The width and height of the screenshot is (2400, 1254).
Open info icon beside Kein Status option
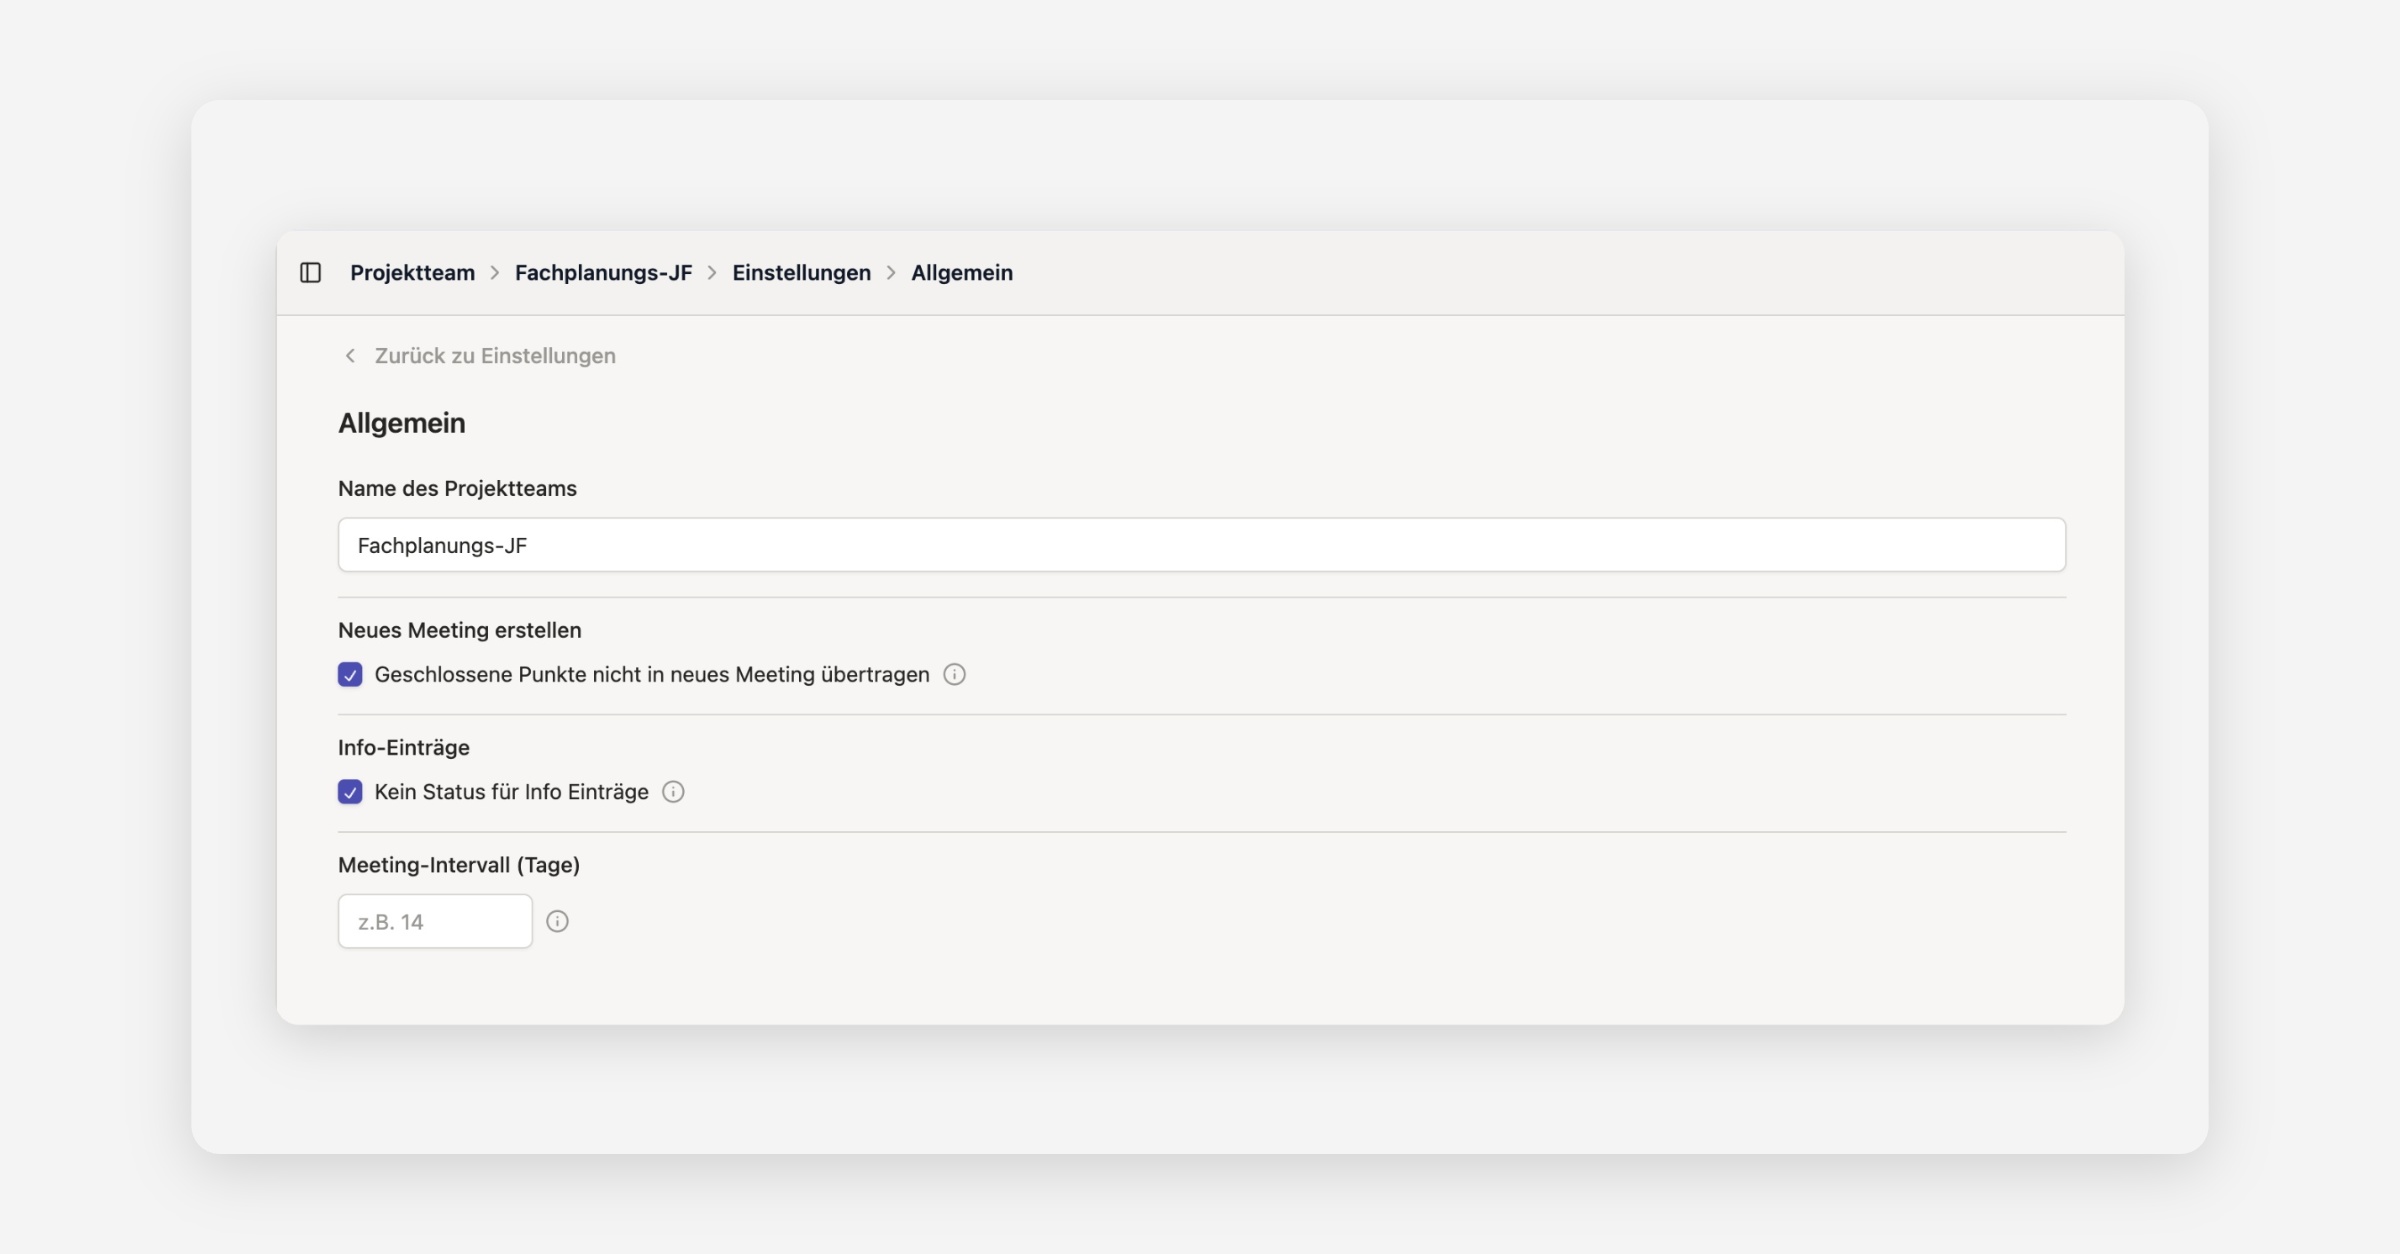click(x=673, y=792)
